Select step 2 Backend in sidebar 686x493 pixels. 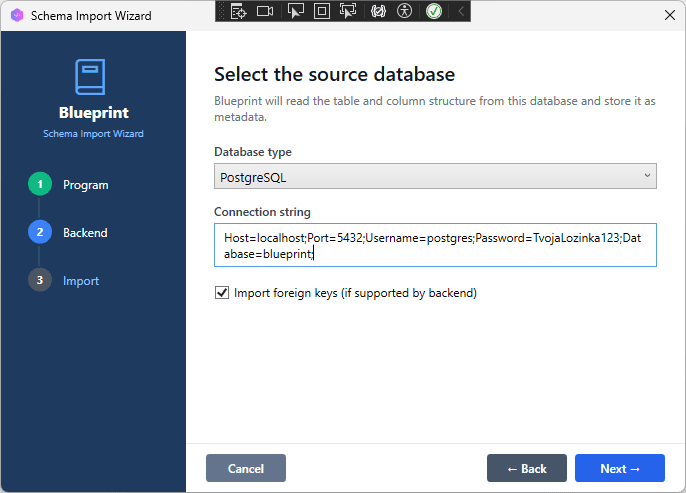[85, 232]
